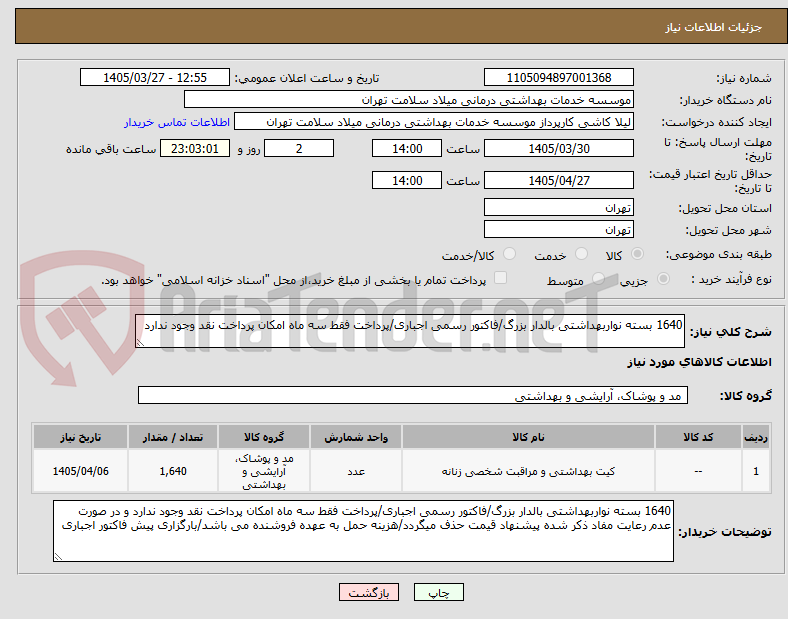
Task: Select the خدمت radio button
Action: [x=581, y=254]
